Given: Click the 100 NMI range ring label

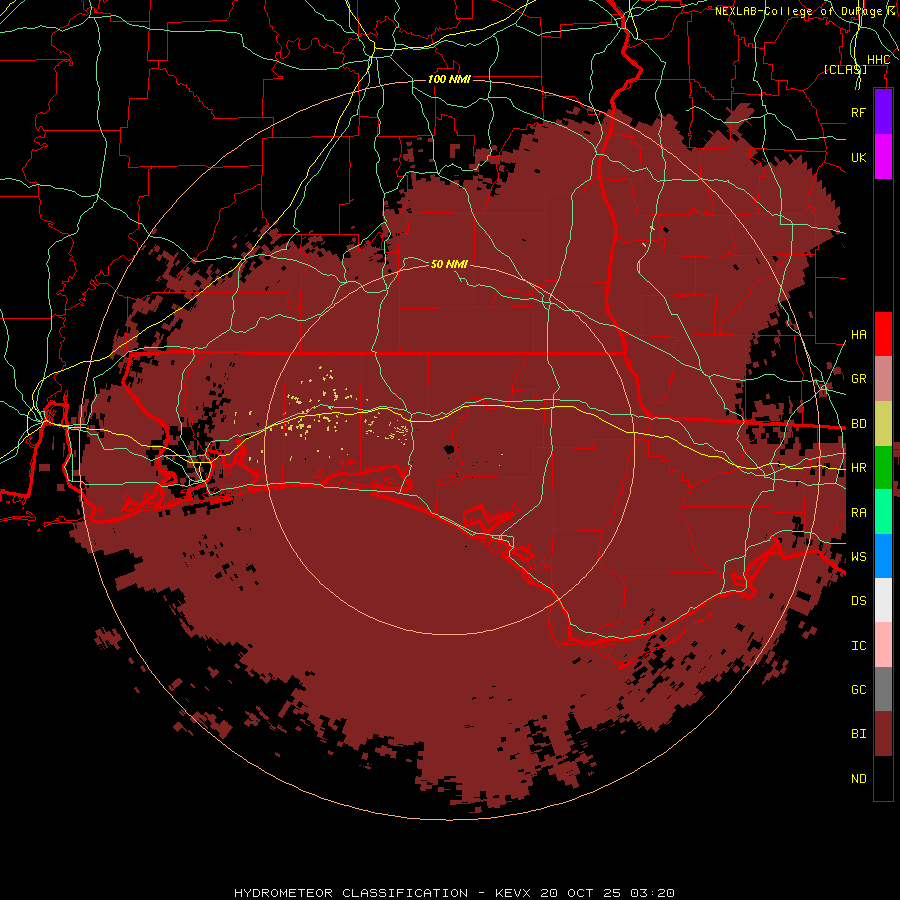Looking at the screenshot, I should tap(449, 79).
